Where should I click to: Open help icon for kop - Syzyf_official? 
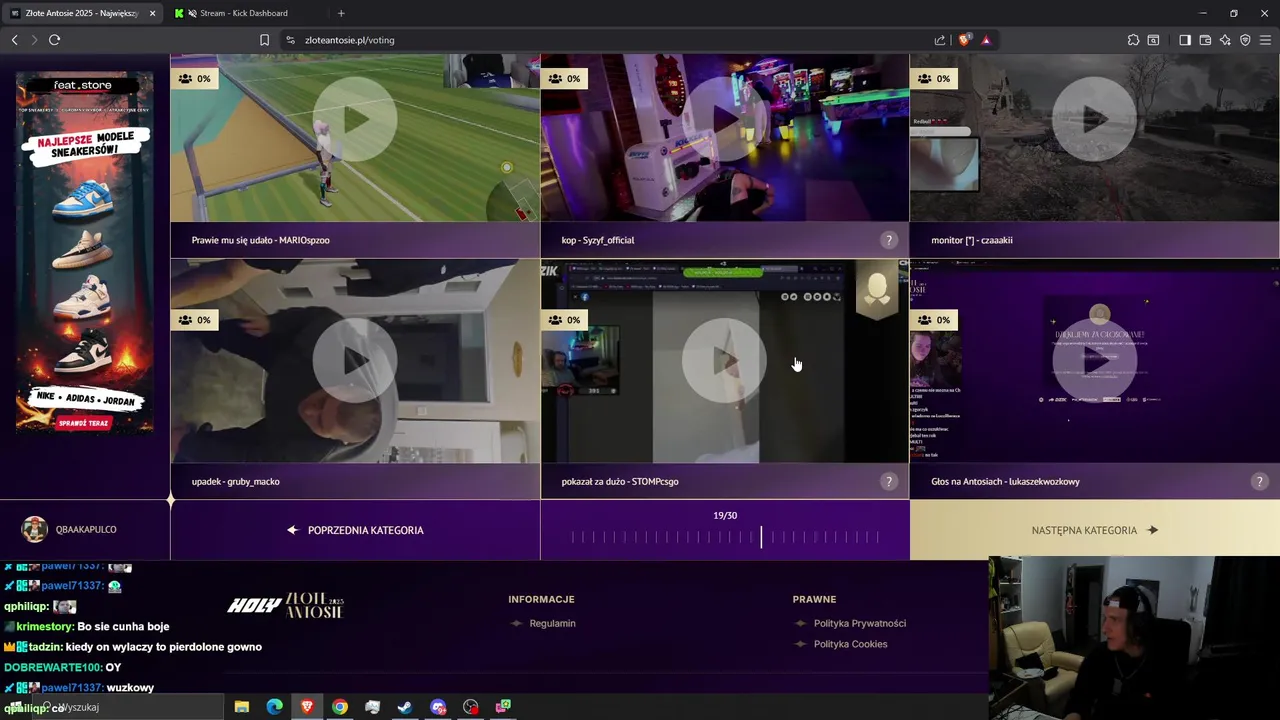coord(888,240)
